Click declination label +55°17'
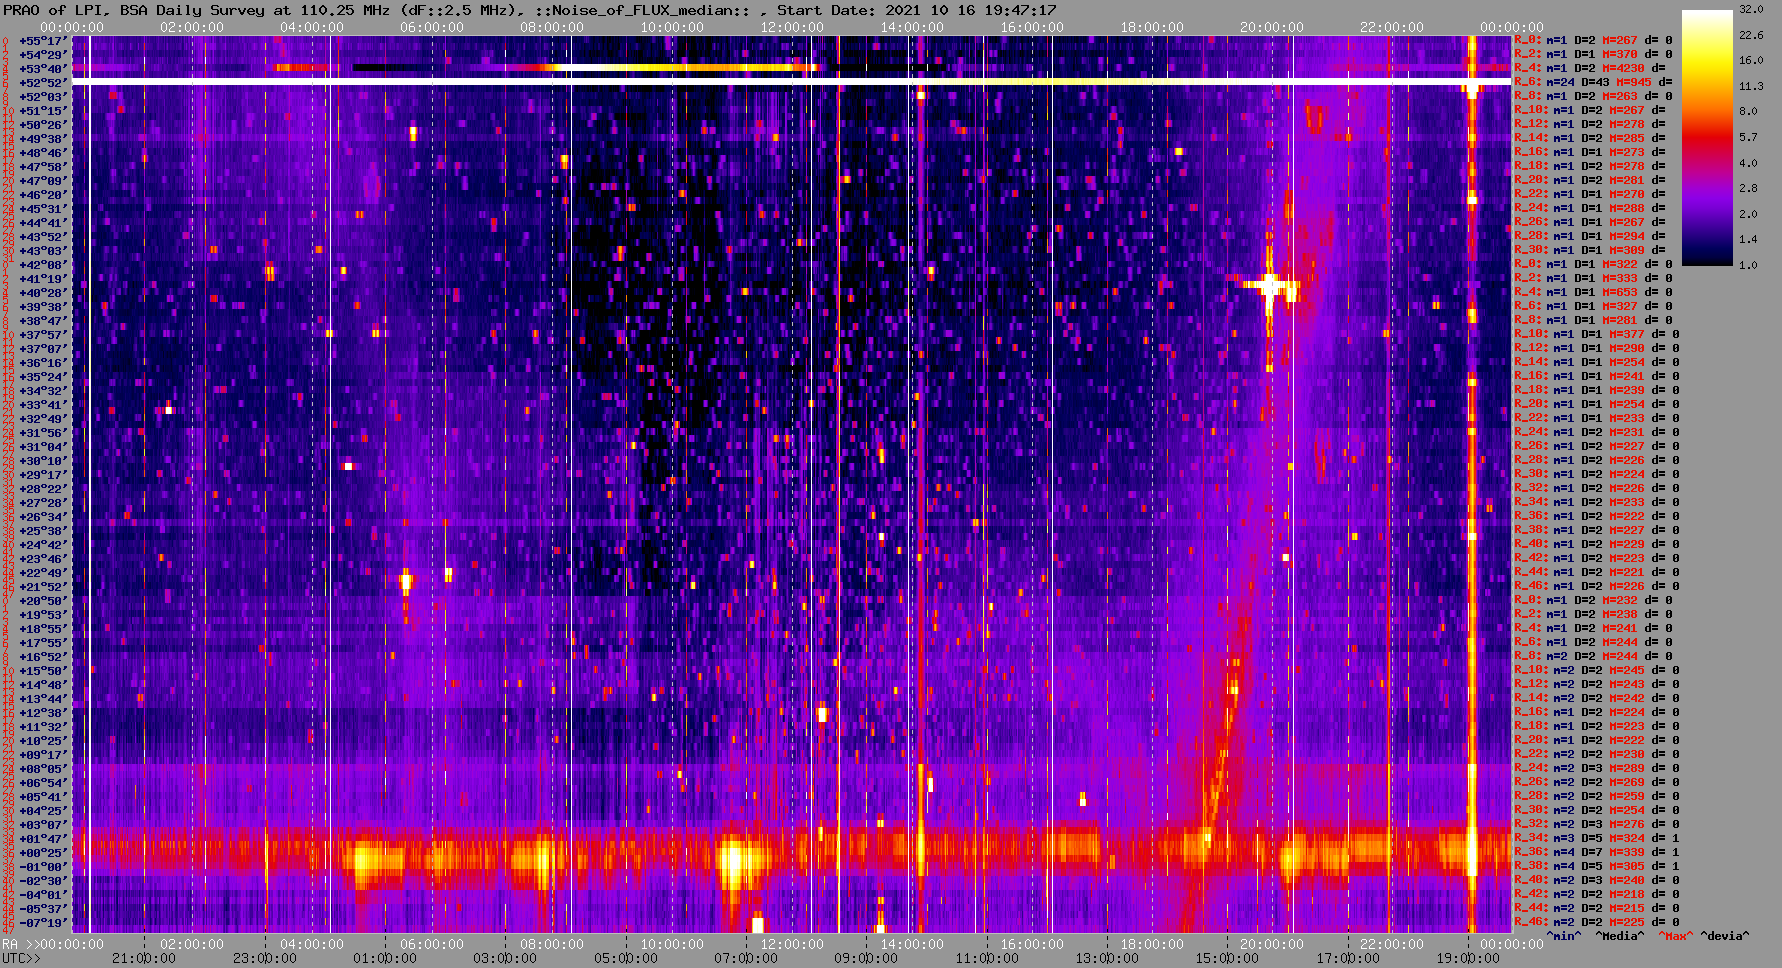 (43, 41)
